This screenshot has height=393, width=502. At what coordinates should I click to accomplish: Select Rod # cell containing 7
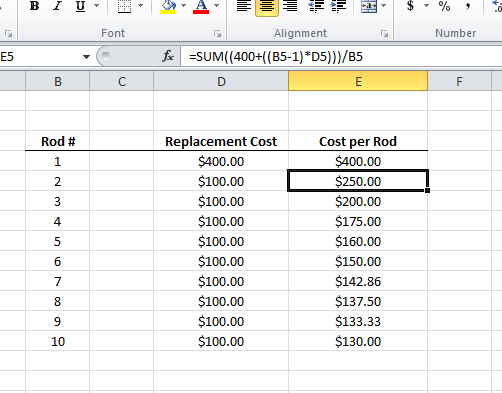pyautogui.click(x=58, y=281)
